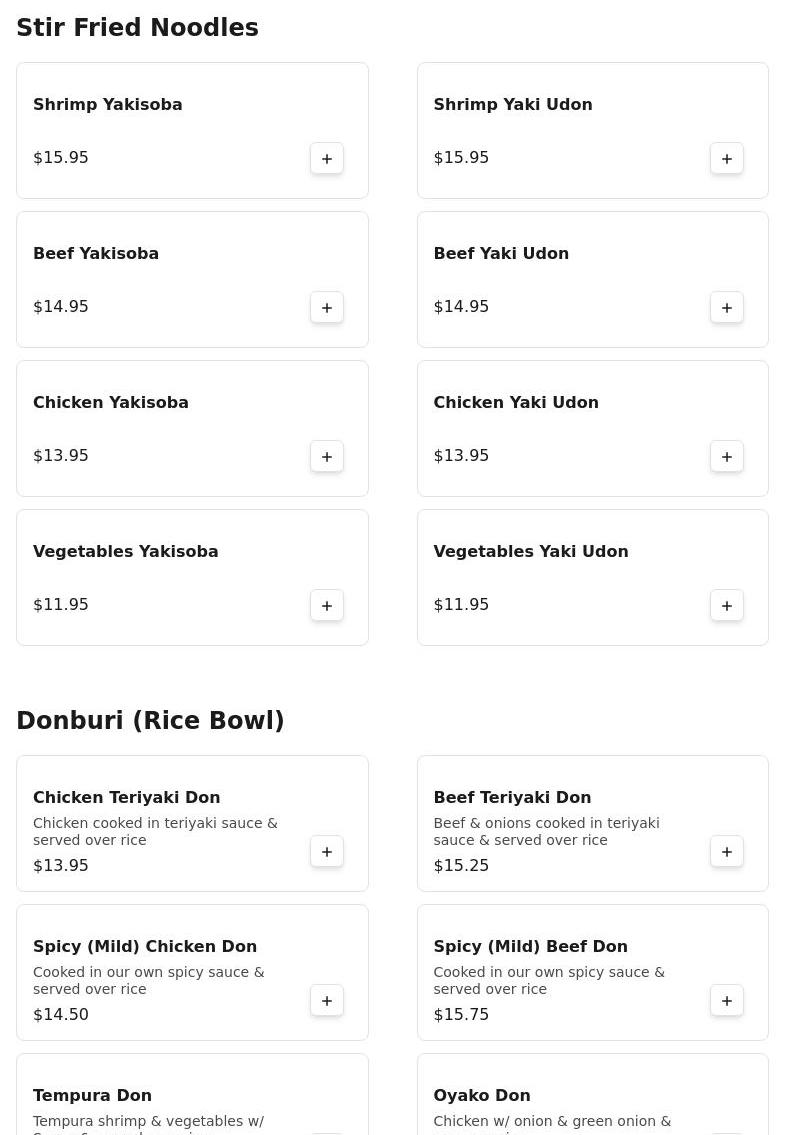The width and height of the screenshot is (785, 1135).
Task: Add Shrimp Yakisoba using plus icon
Action: coord(327,159)
